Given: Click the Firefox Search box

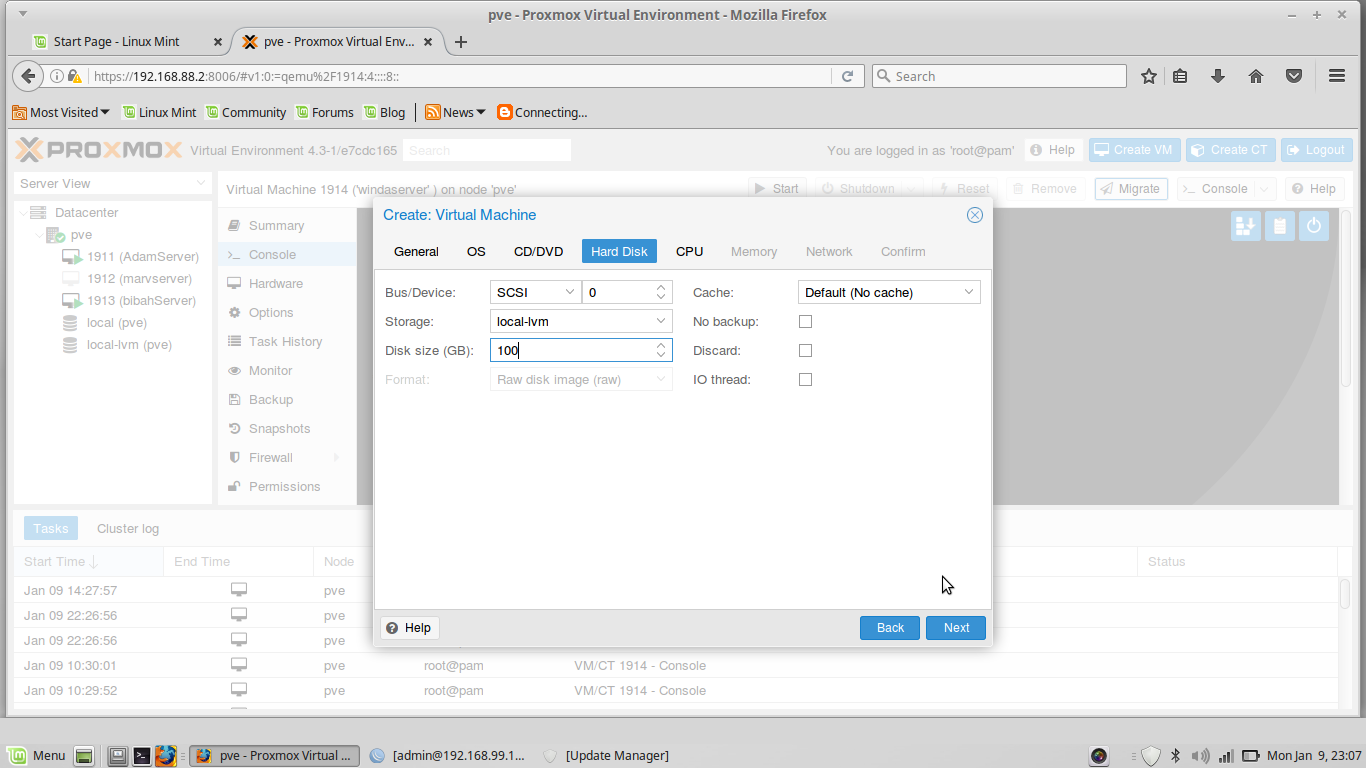Looking at the screenshot, I should pyautogui.click(x=999, y=76).
